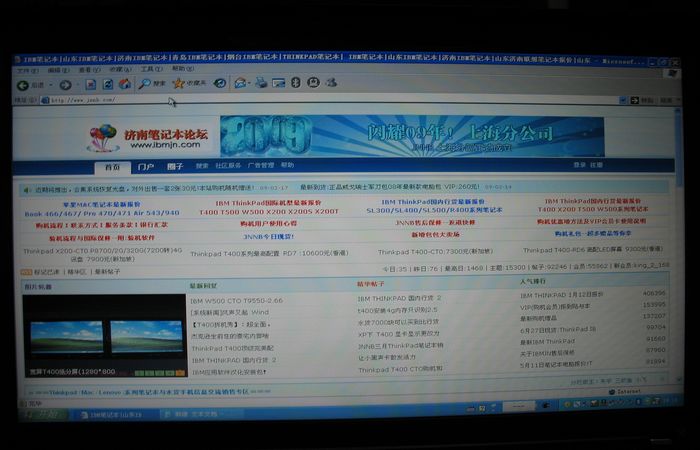Open the Thinkpad T400-CTO:7300元 listing
The image size is (700, 450).
tap(435, 252)
